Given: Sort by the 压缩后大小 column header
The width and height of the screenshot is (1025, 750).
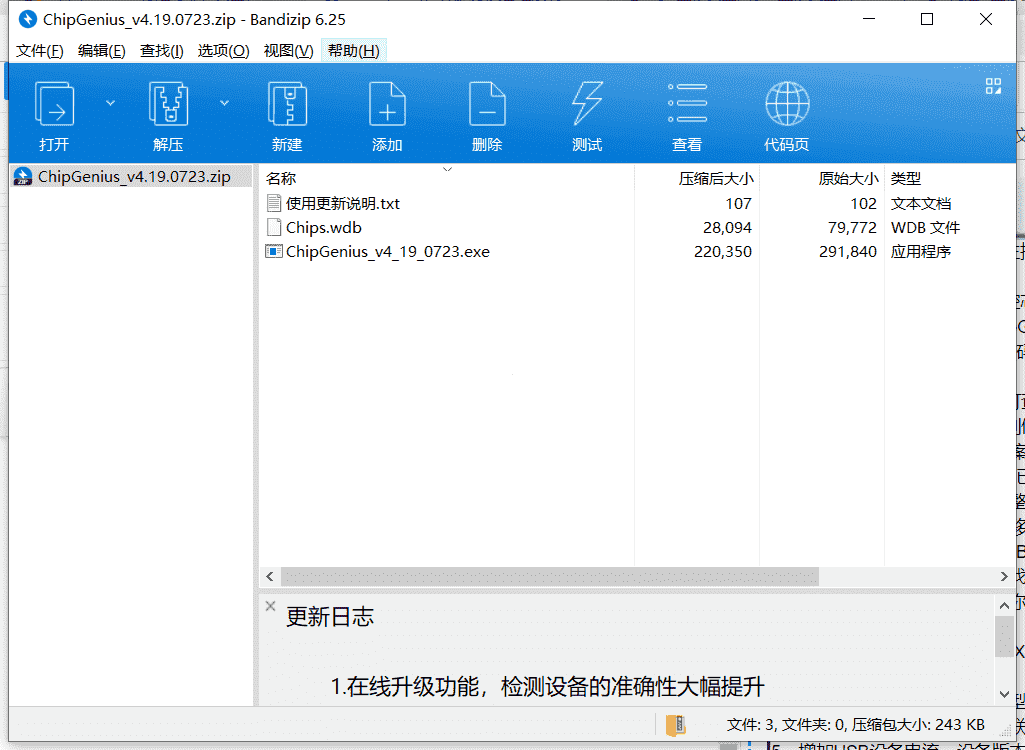Looking at the screenshot, I should 716,179.
